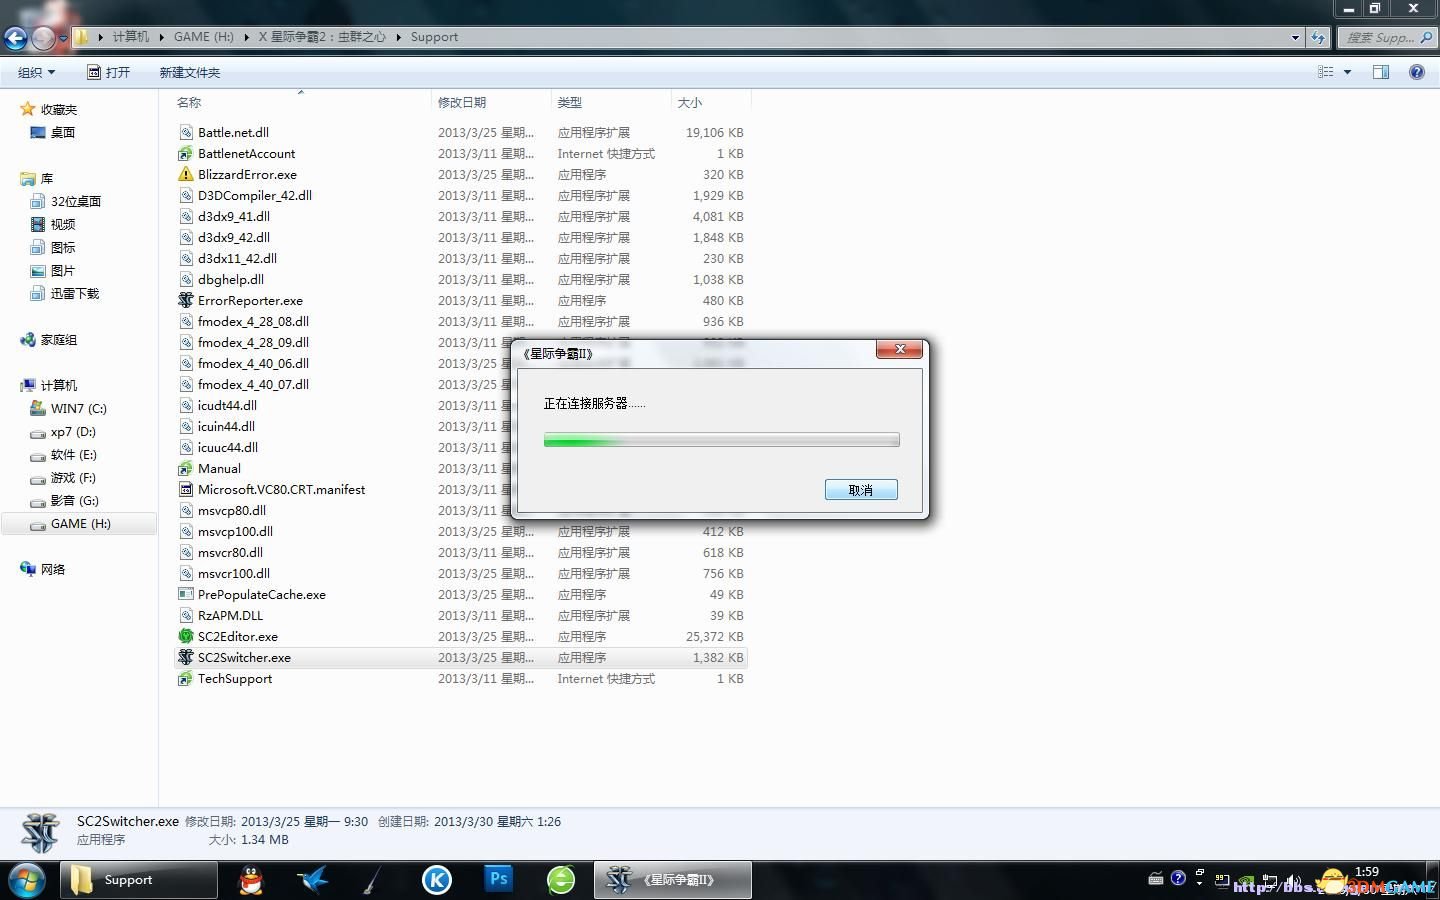The height and width of the screenshot is (900, 1440).
Task: Sort by 大小 size column header
Action: click(690, 102)
